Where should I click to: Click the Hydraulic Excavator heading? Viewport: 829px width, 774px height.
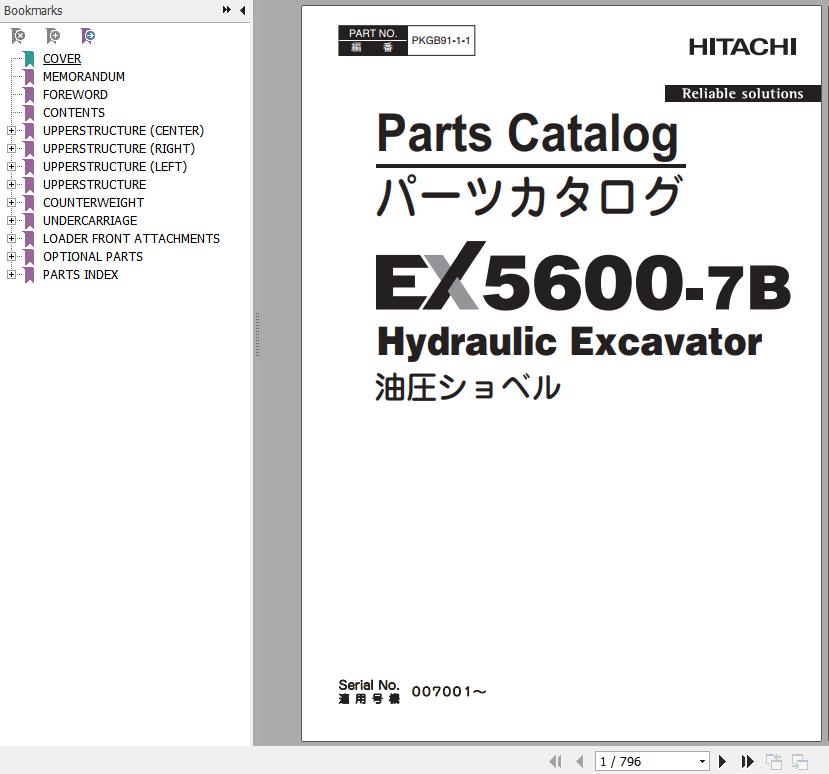click(x=569, y=342)
